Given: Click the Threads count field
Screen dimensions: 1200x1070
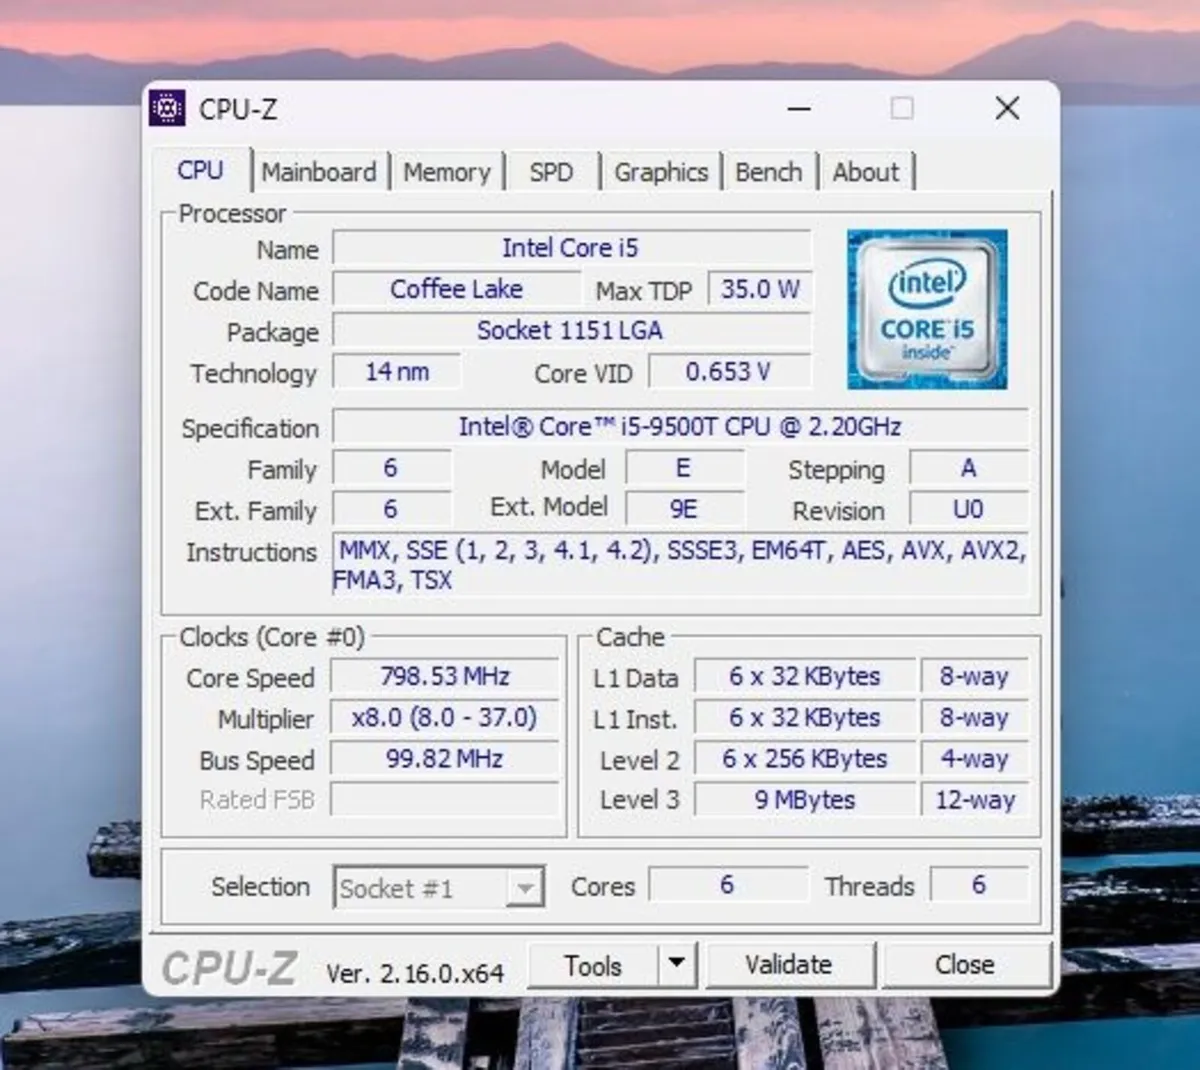Looking at the screenshot, I should pyautogui.click(x=980, y=884).
